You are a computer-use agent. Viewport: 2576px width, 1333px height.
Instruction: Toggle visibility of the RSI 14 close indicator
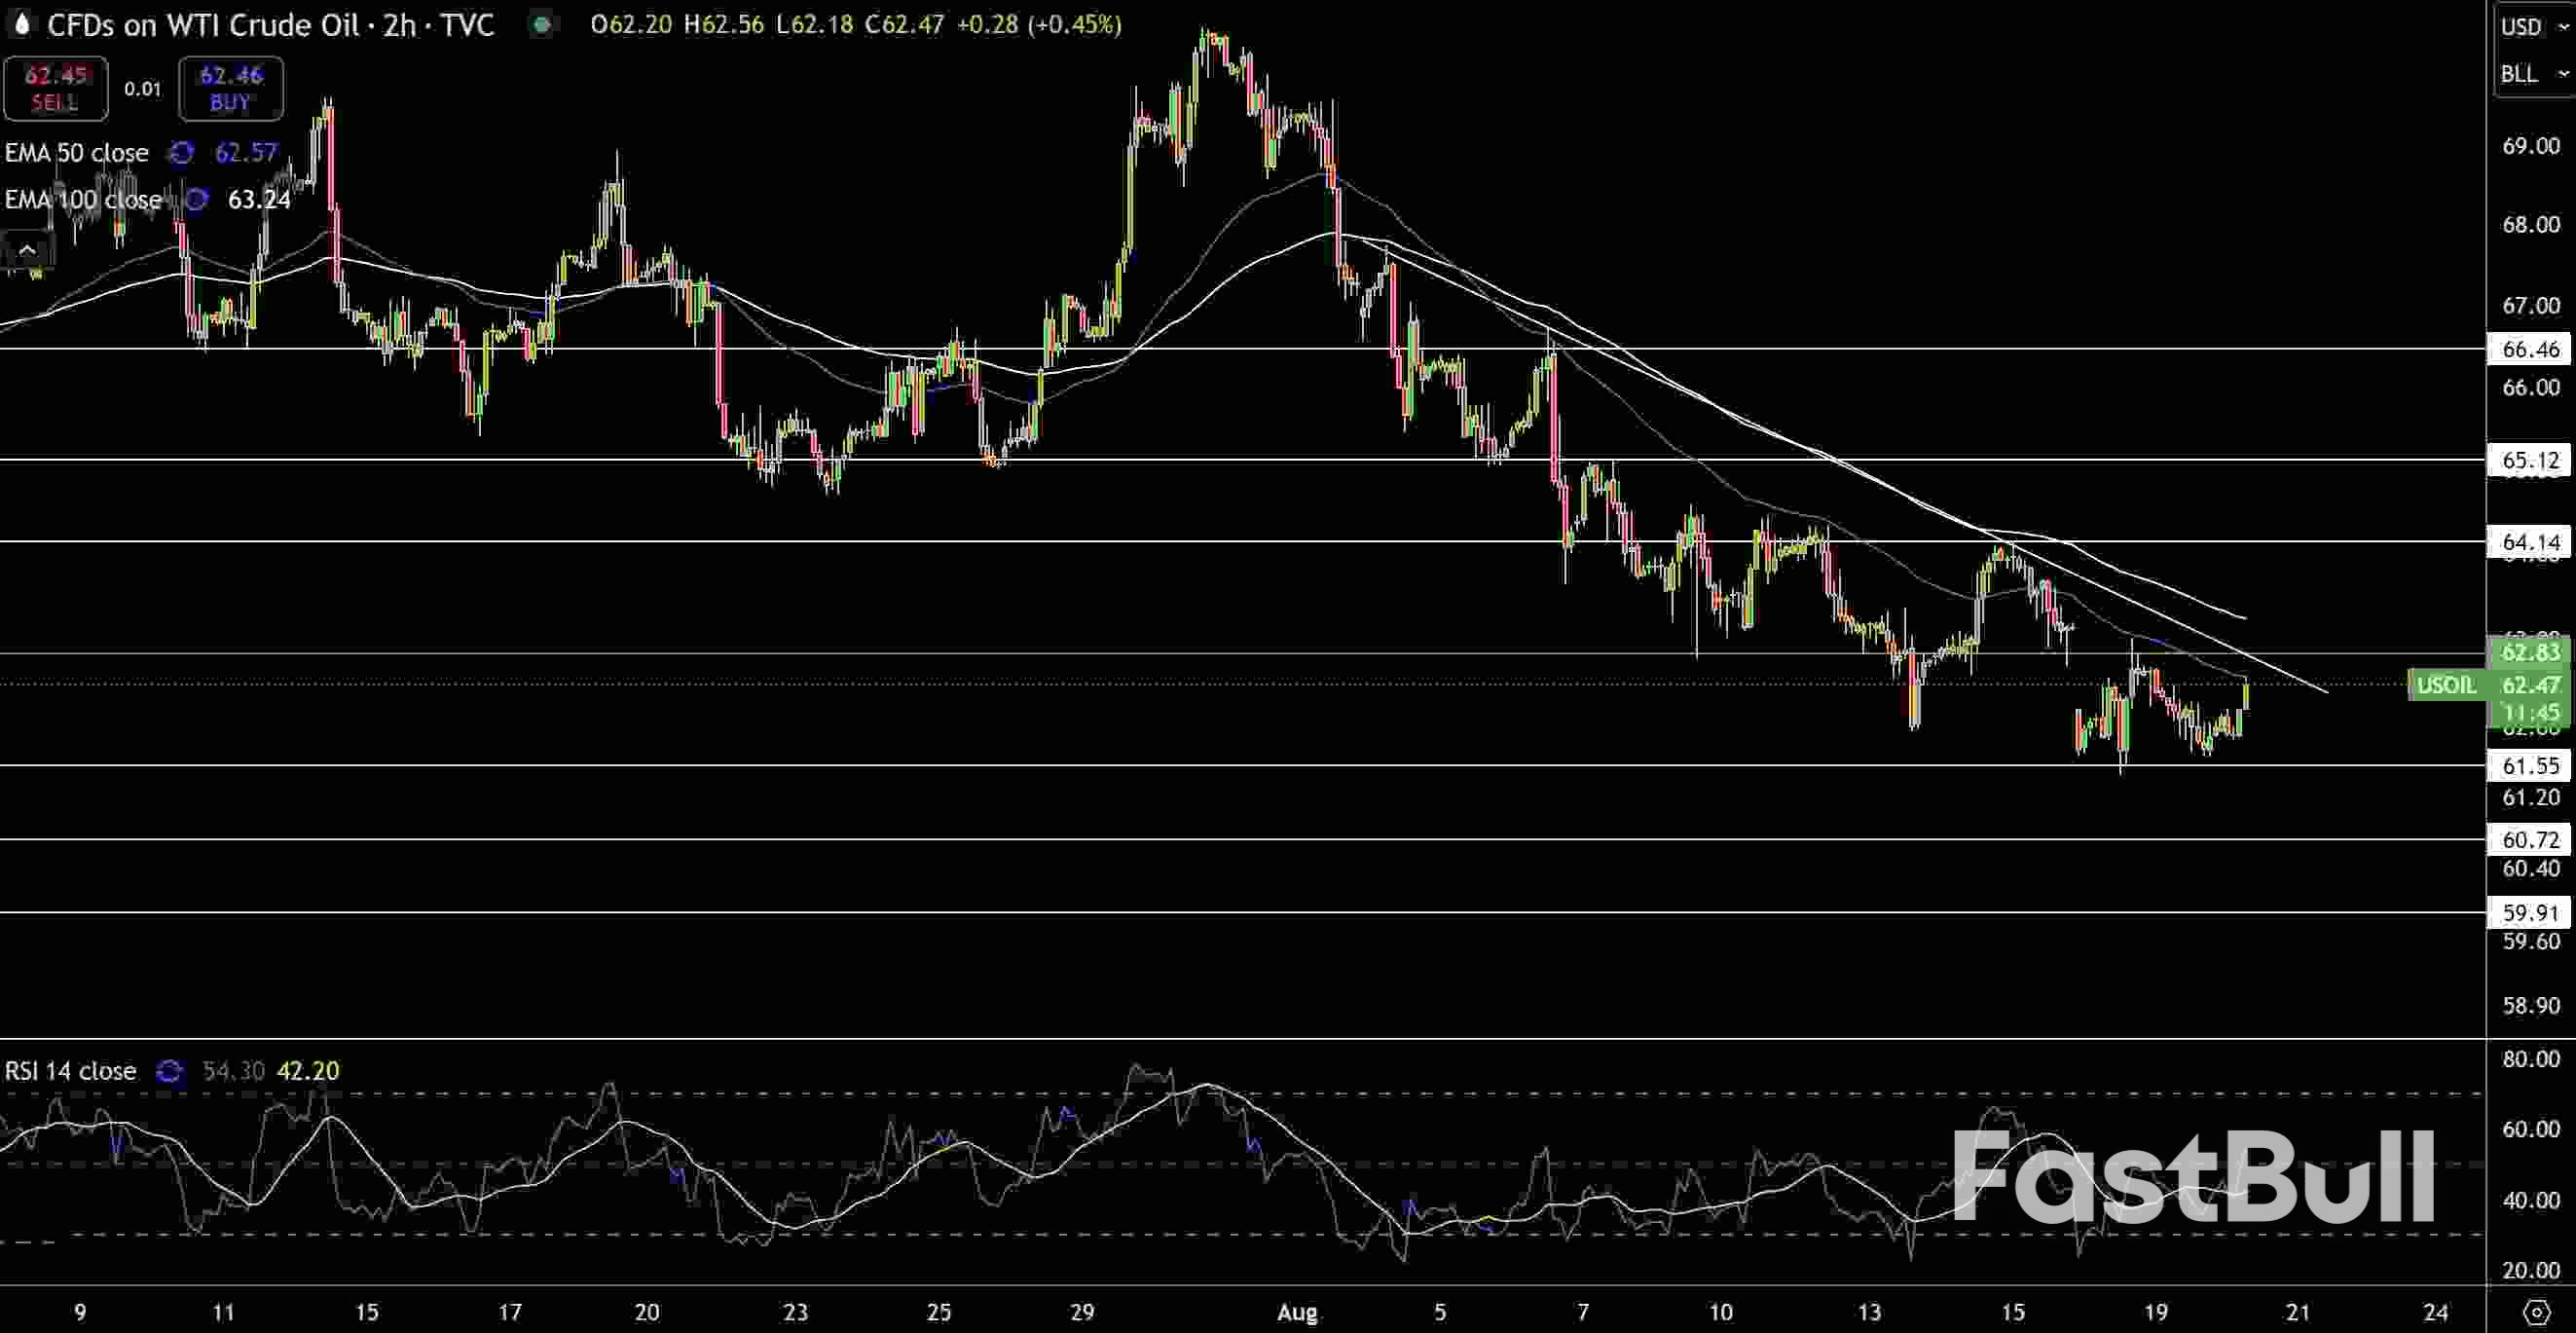(70, 1071)
